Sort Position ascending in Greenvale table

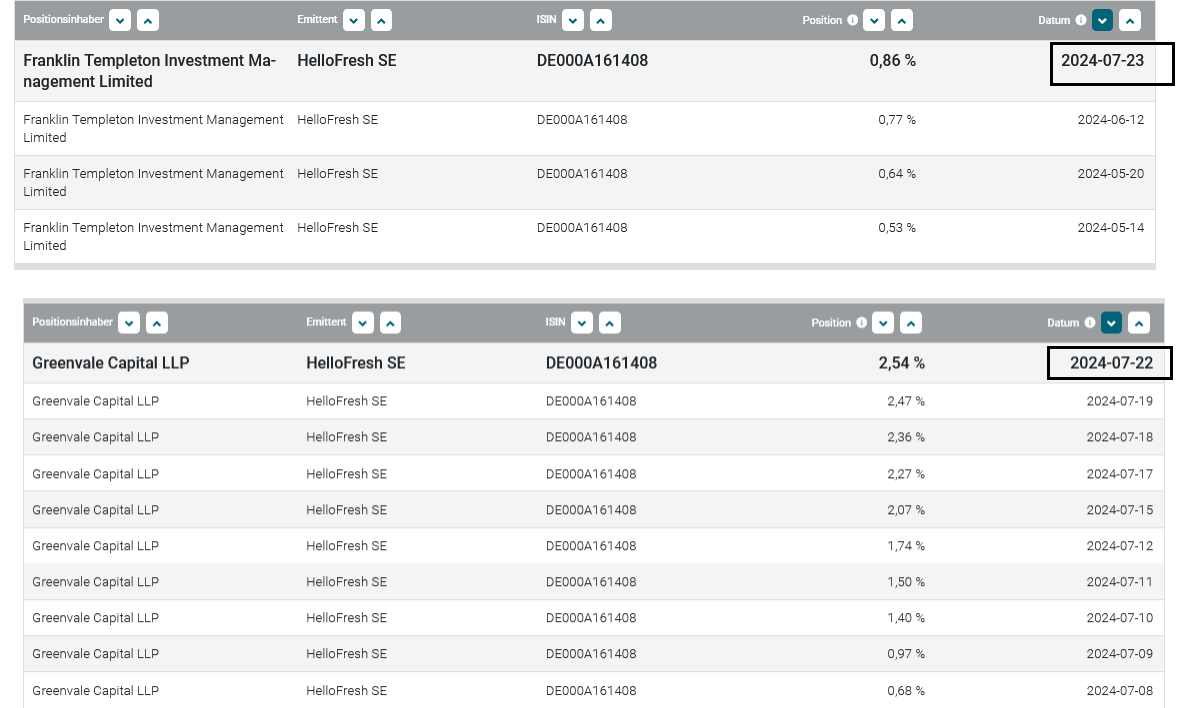click(x=911, y=323)
